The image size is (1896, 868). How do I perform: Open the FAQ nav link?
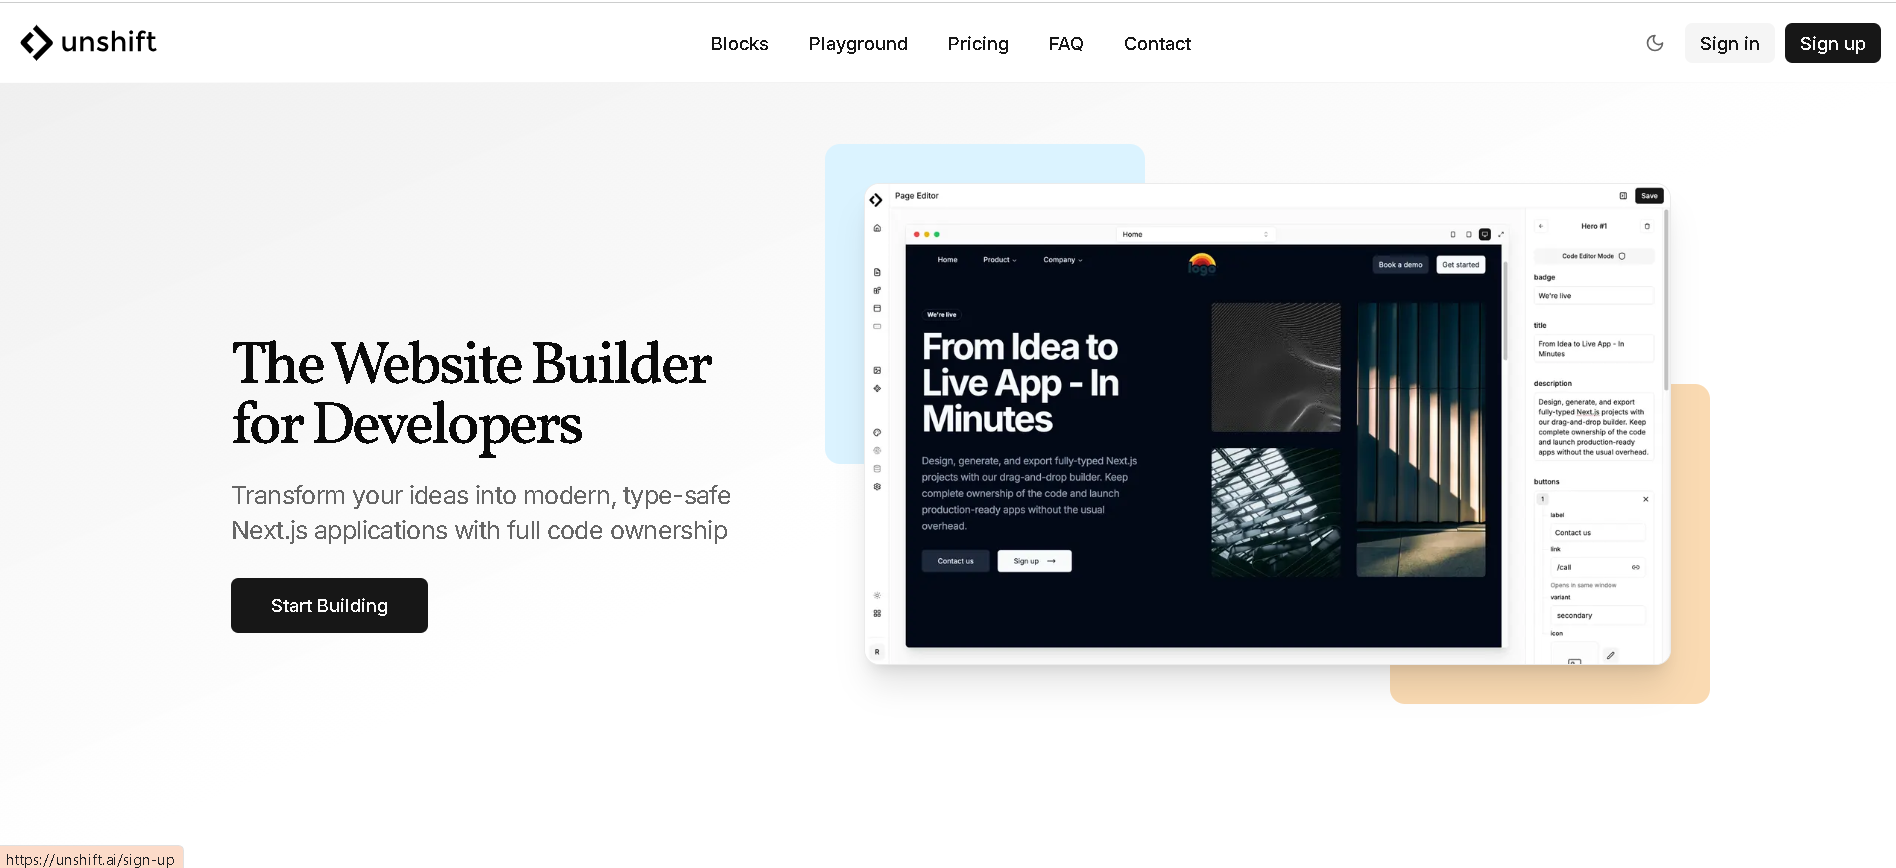pos(1066,44)
